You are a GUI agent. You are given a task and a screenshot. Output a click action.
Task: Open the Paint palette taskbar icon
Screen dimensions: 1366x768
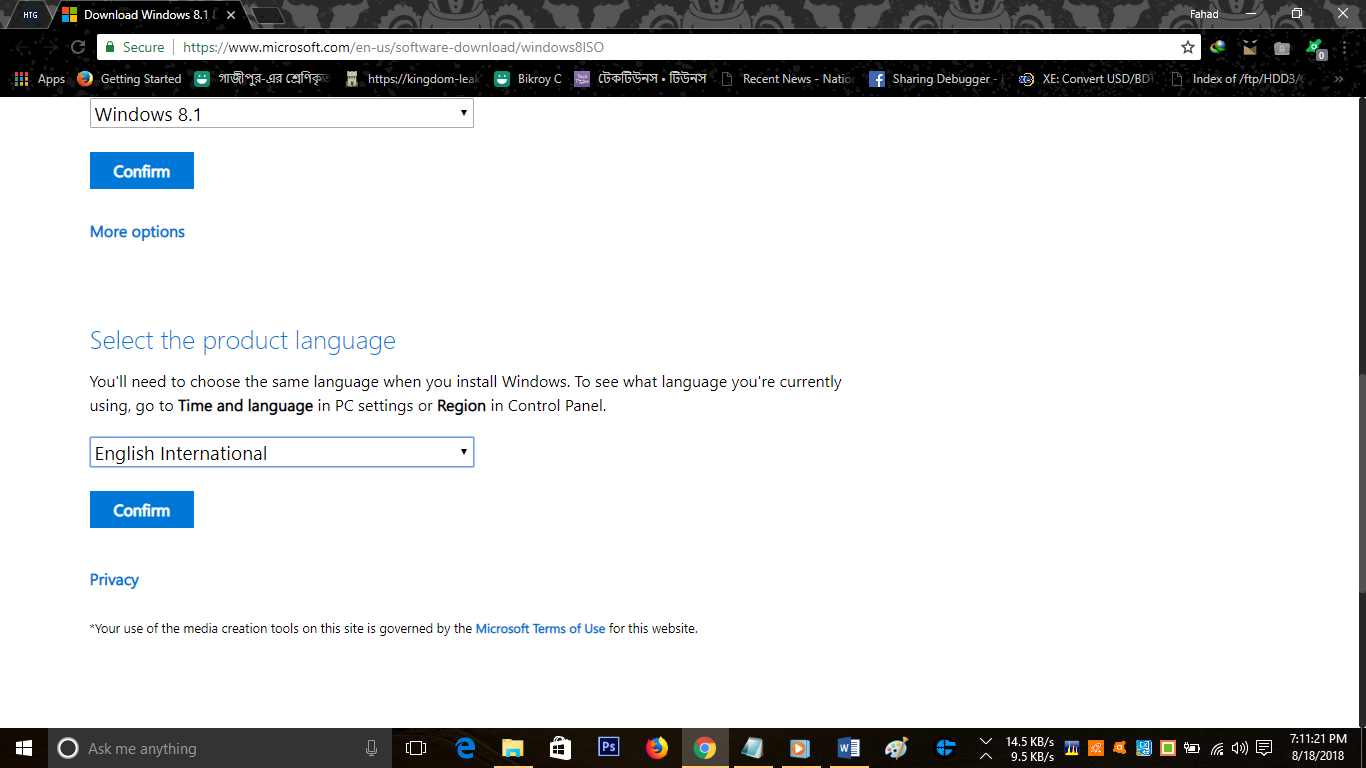897,748
